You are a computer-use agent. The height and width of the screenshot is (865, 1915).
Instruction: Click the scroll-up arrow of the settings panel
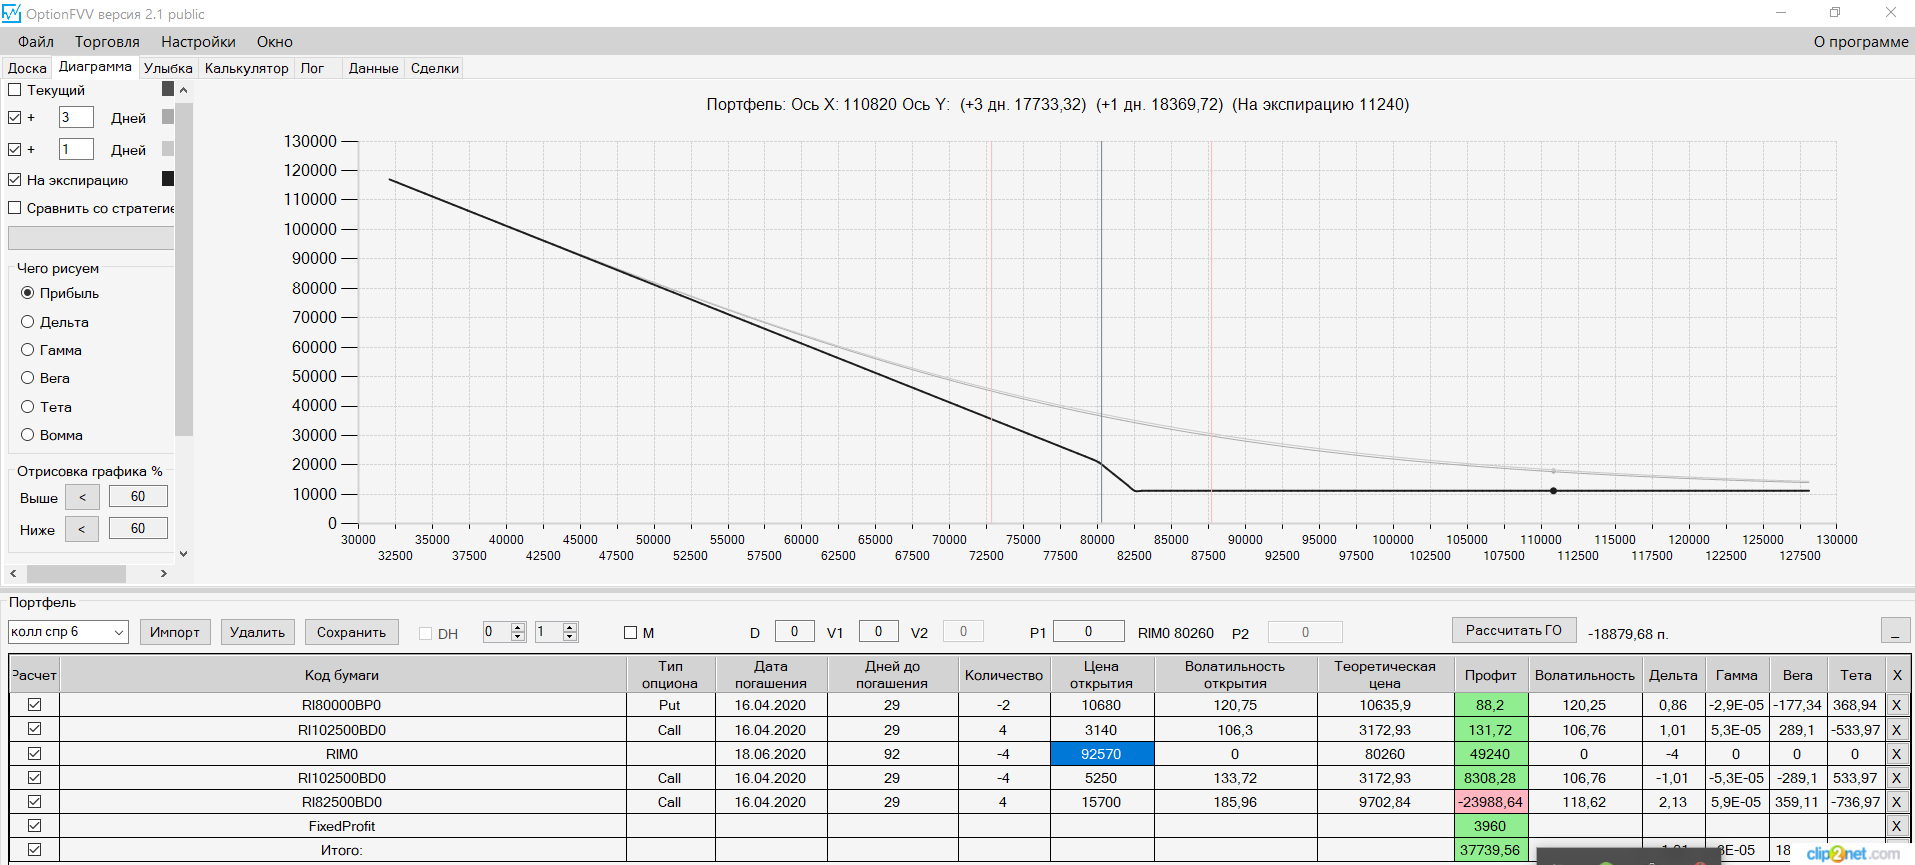click(183, 90)
